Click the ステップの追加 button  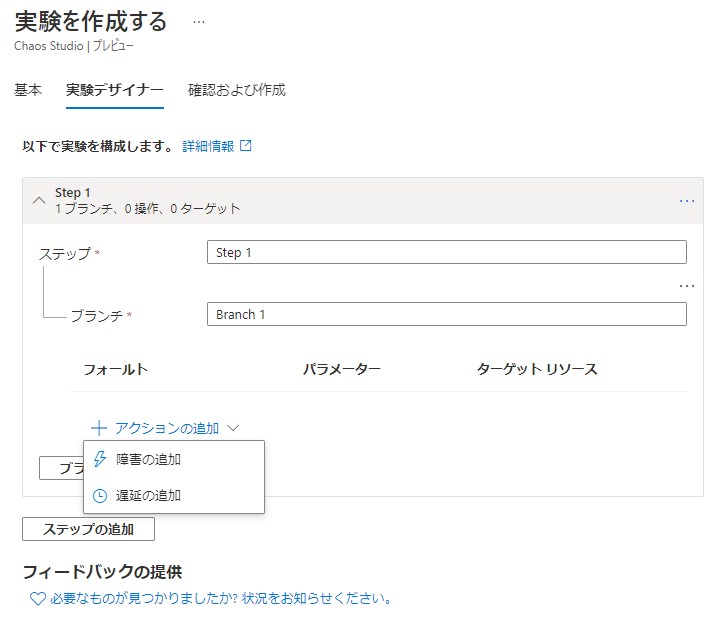(88, 529)
